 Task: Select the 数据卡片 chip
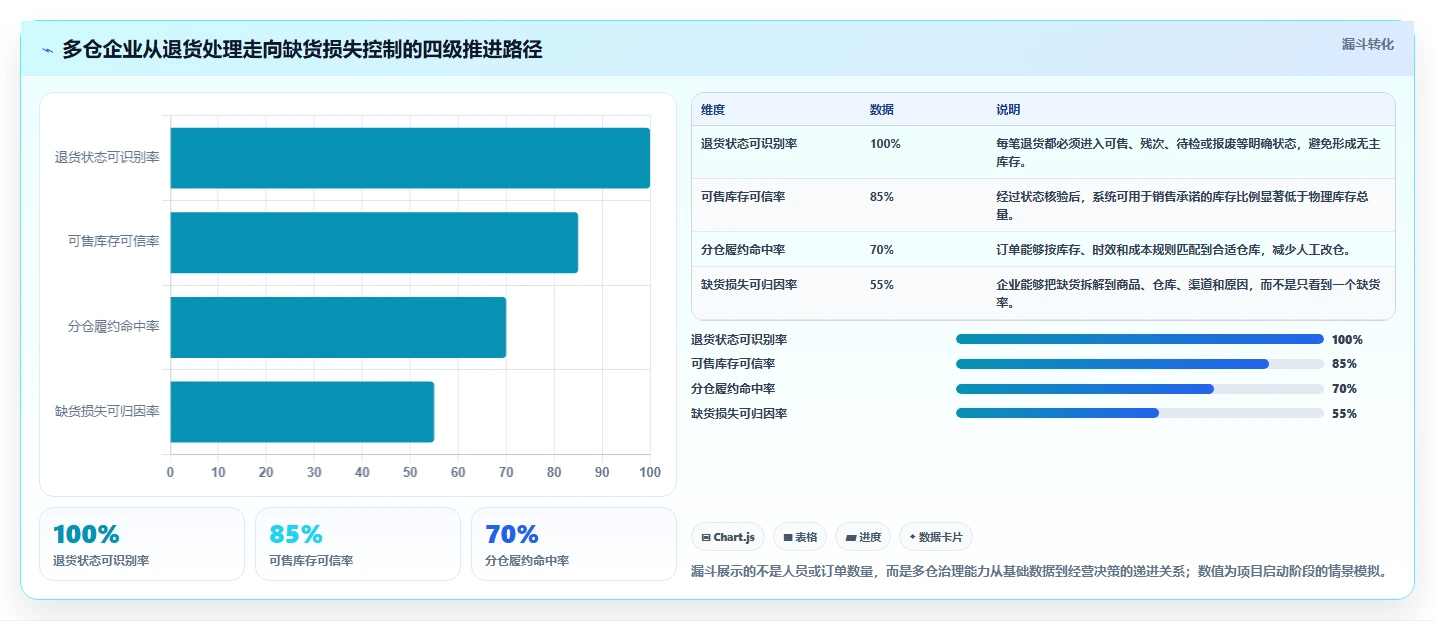point(936,537)
